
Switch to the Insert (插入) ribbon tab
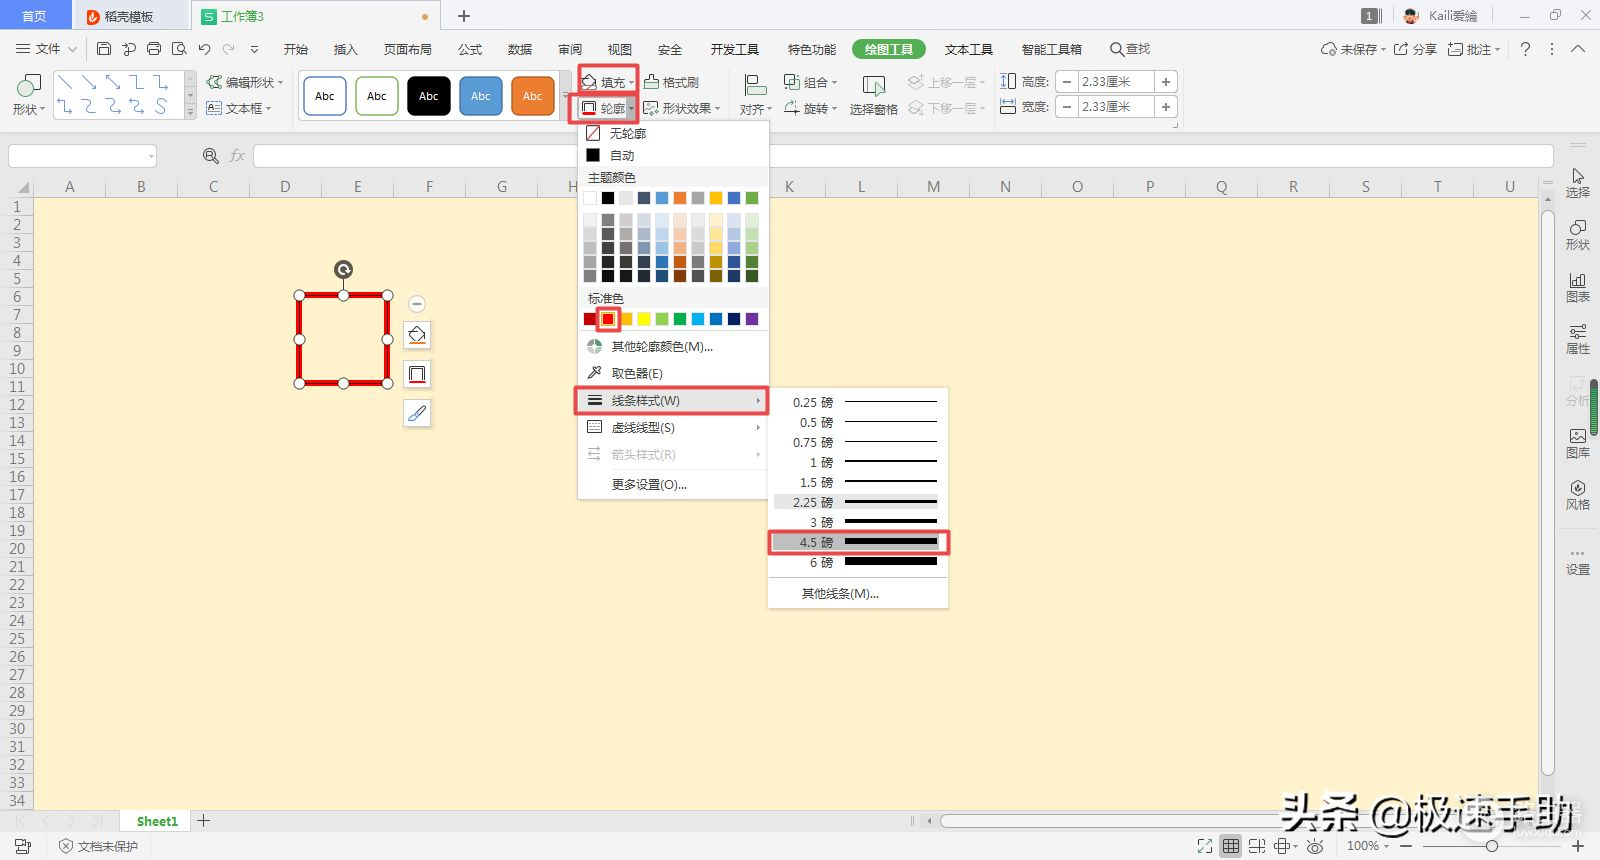pyautogui.click(x=345, y=49)
